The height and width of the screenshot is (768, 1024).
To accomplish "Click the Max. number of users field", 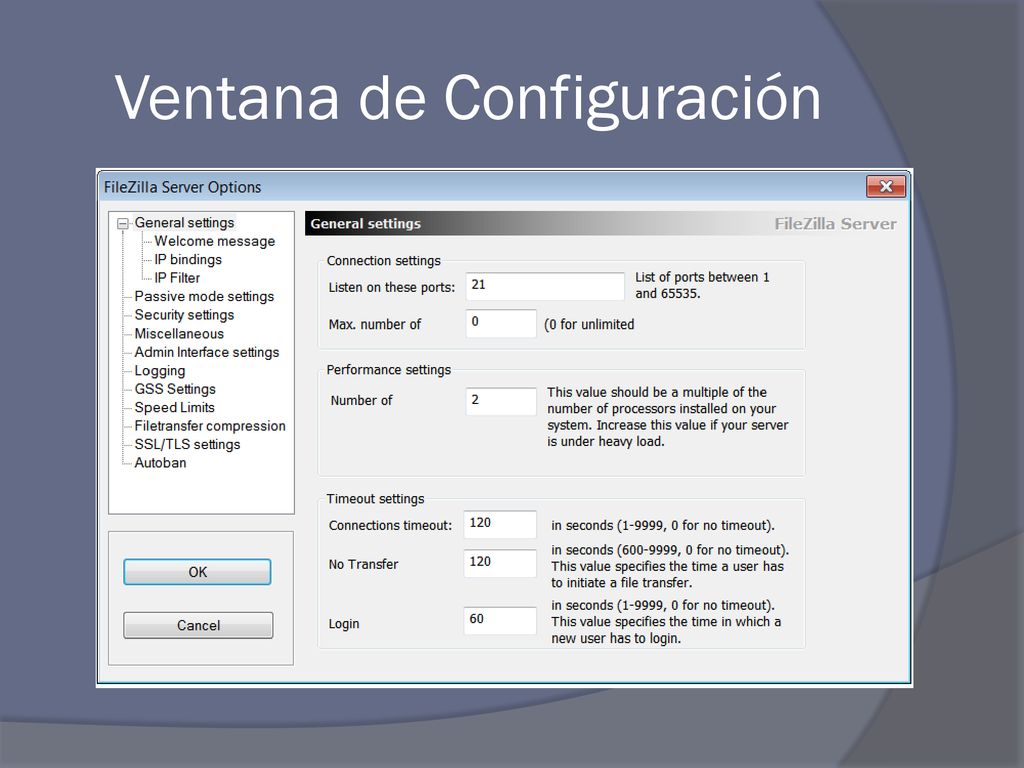I will (501, 323).
